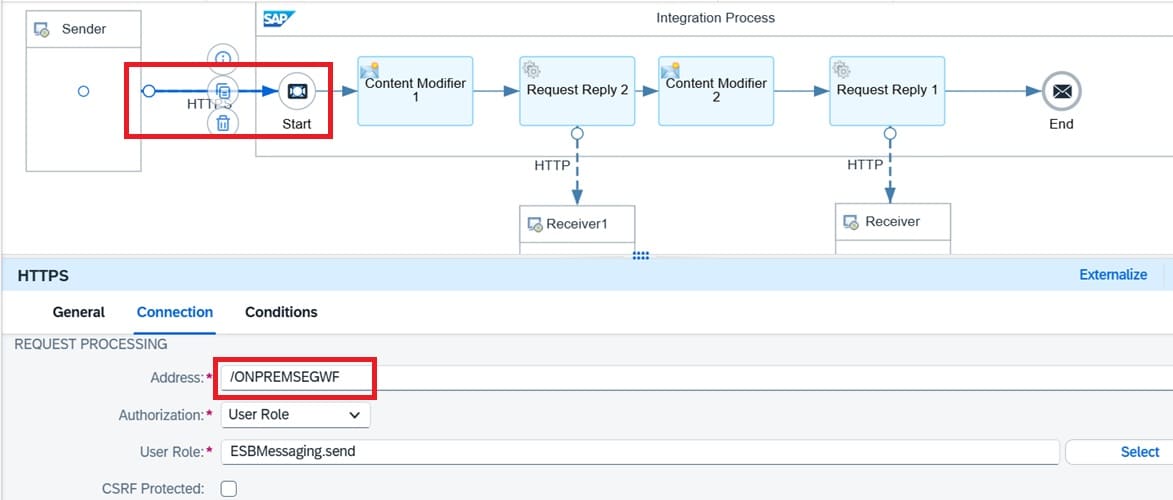Switch to the General tab
The width and height of the screenshot is (1173, 500).
coord(78,312)
